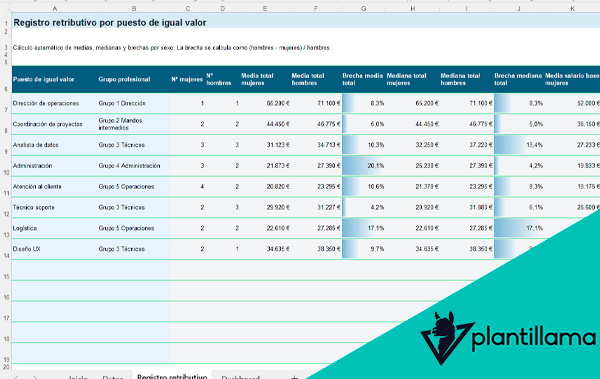Click the 20,1% brecha media cell

363,166
